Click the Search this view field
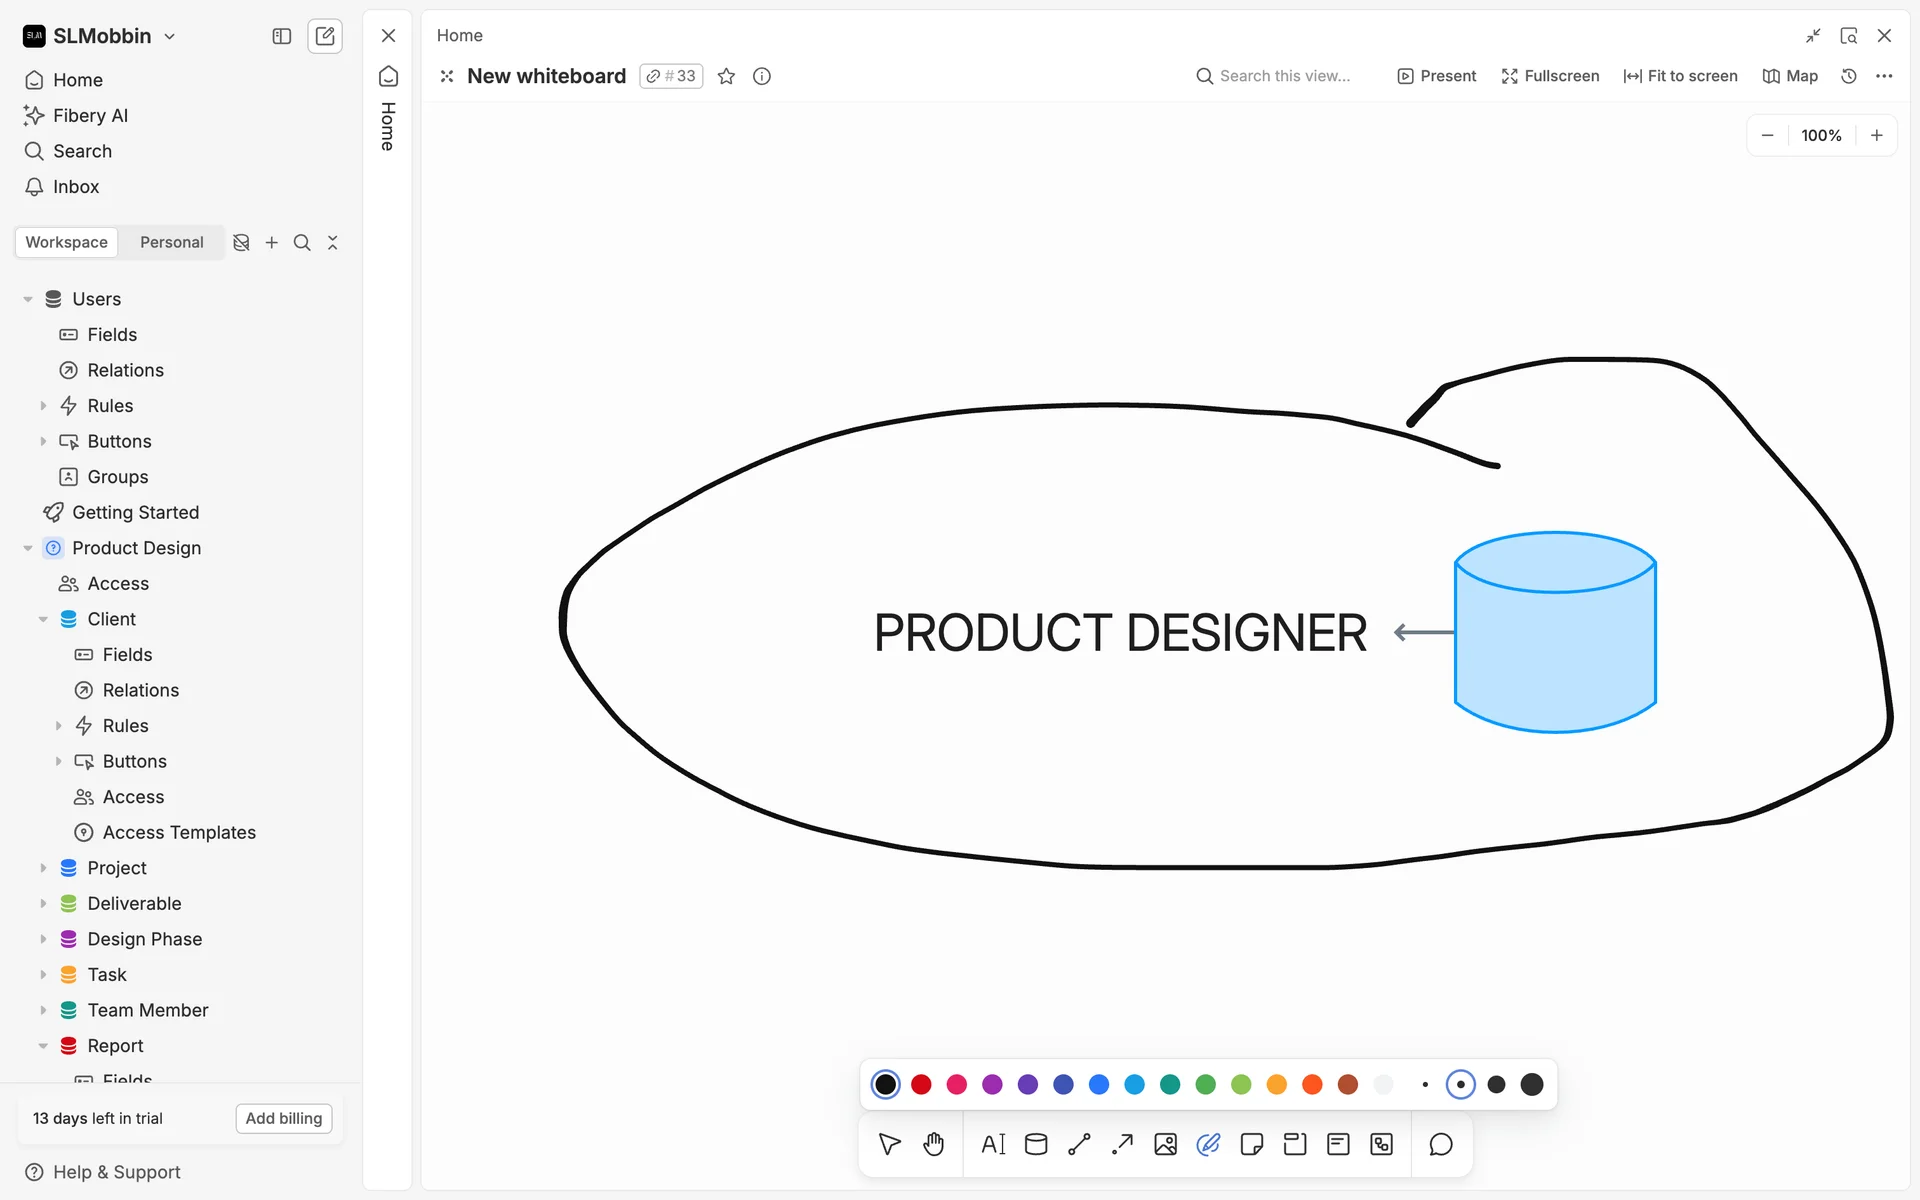 pyautogui.click(x=1284, y=76)
